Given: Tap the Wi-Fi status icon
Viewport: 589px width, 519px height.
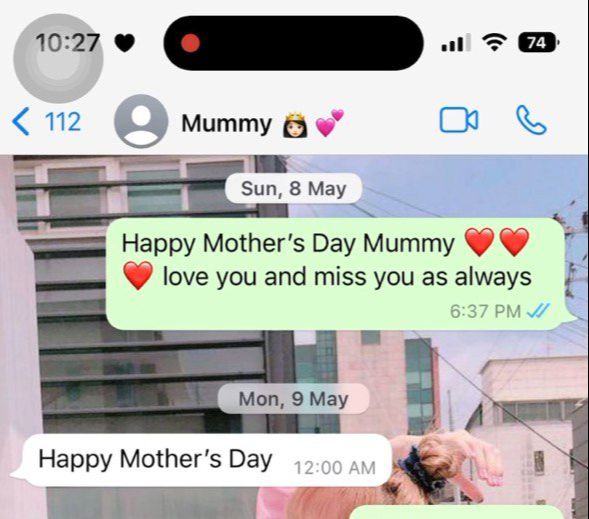Looking at the screenshot, I should tap(495, 42).
